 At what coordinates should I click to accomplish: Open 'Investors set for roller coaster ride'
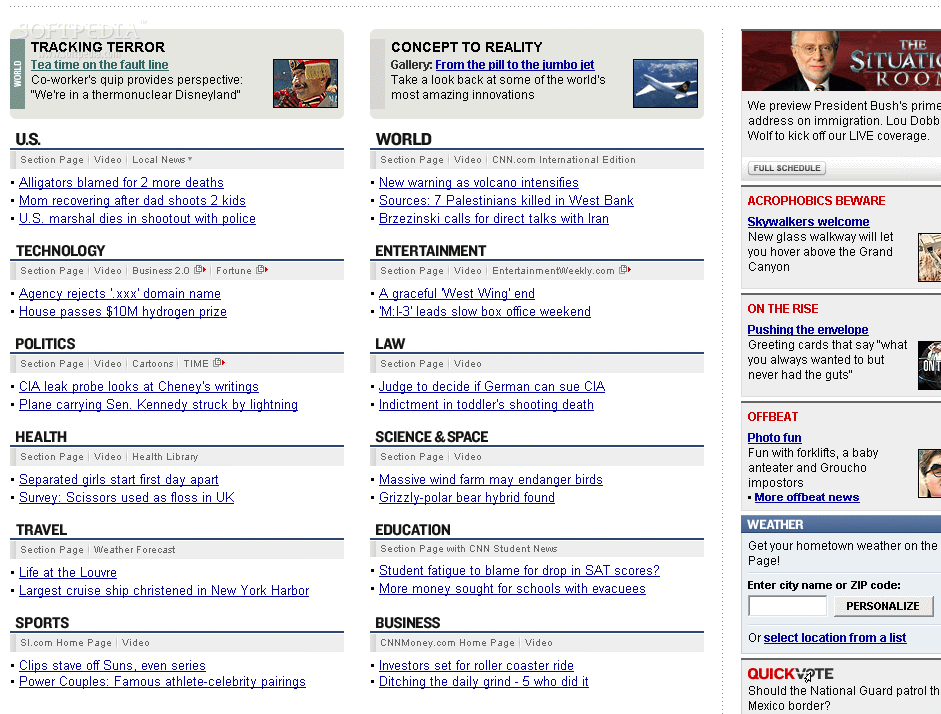[477, 665]
